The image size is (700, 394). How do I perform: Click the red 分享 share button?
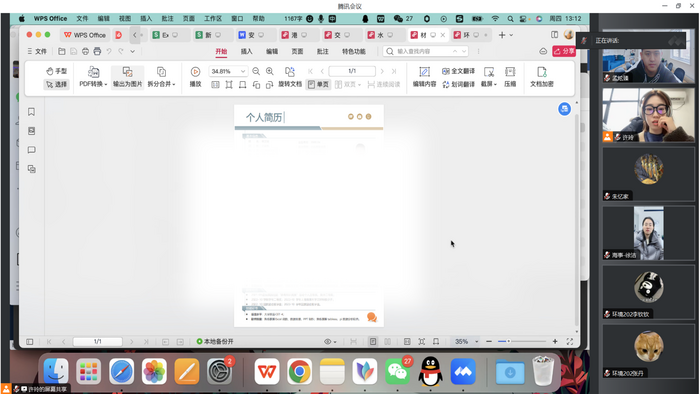click(564, 51)
